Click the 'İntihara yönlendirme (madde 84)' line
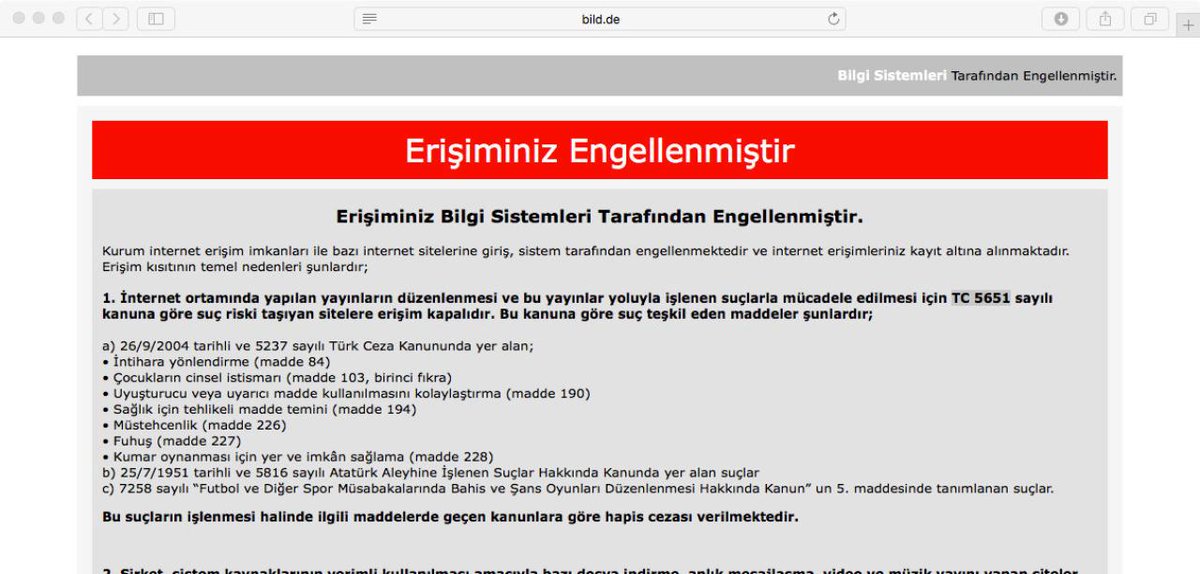This screenshot has height=574, width=1200. pos(216,361)
